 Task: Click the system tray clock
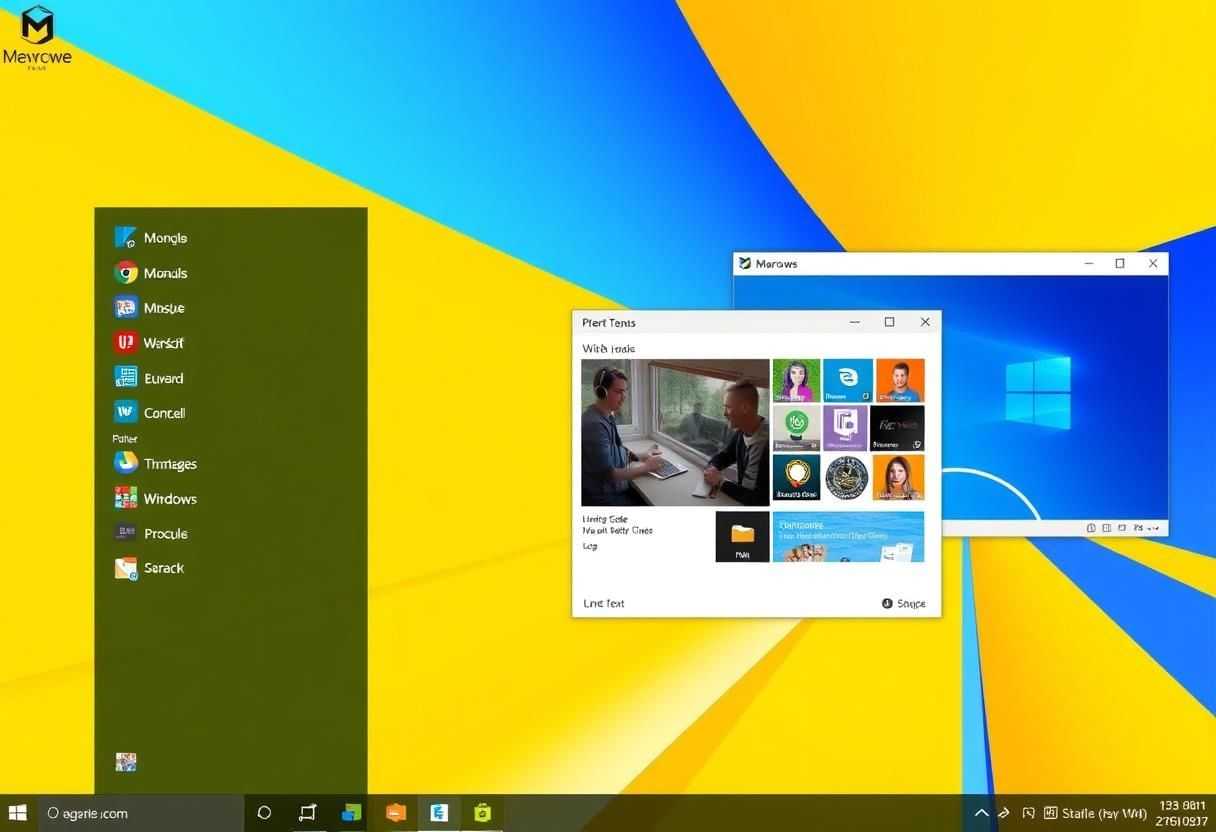point(1180,813)
